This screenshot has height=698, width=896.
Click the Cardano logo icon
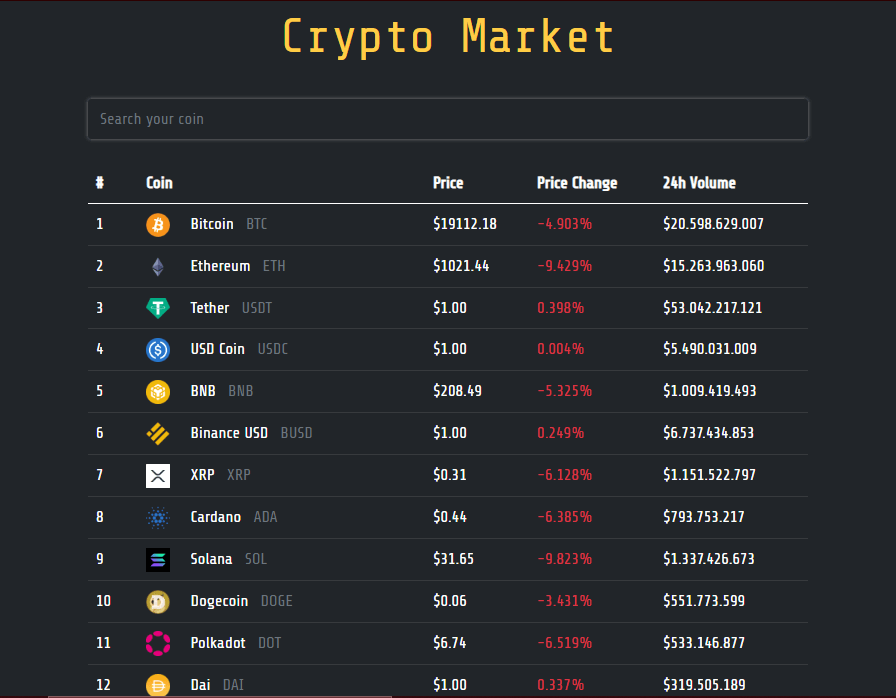[x=157, y=518]
